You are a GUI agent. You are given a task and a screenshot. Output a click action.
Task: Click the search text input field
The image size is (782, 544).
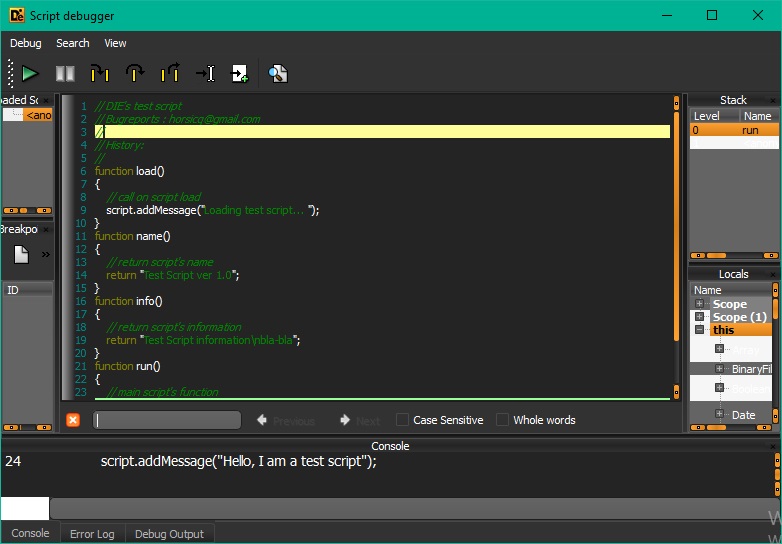point(167,420)
